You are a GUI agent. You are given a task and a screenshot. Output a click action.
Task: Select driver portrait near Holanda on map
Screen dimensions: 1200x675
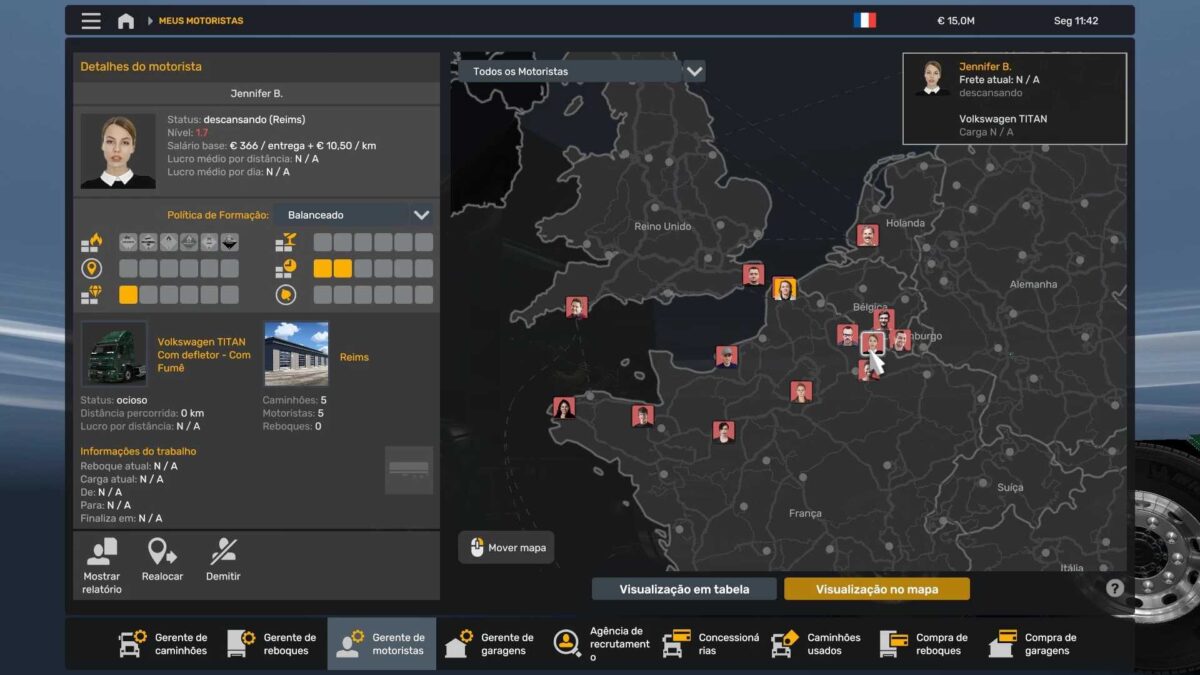tap(867, 235)
